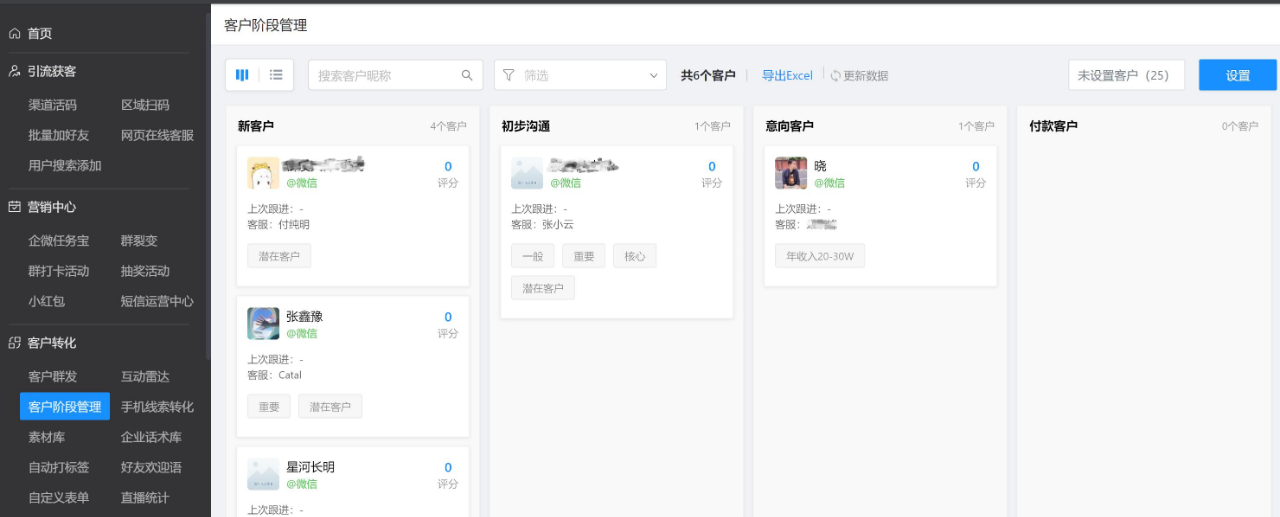Click the 新客户 column header
Image resolution: width=1280 pixels, height=517 pixels.
click(256, 126)
